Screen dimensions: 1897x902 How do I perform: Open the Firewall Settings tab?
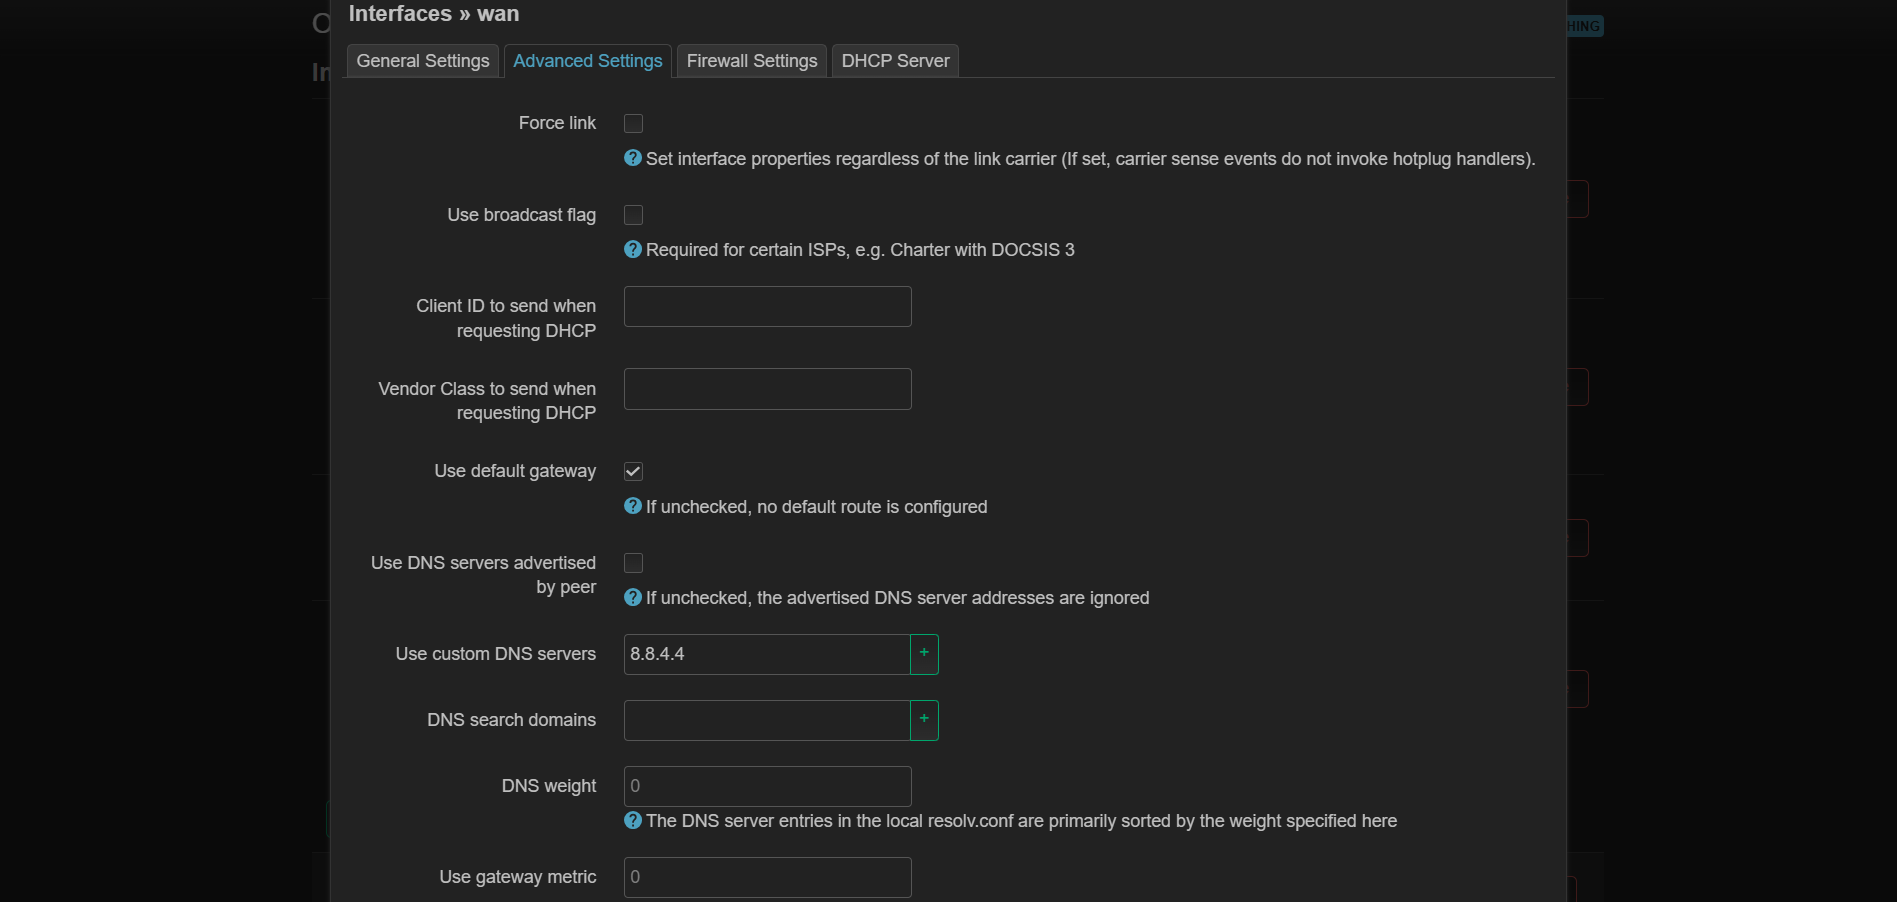[x=752, y=61]
